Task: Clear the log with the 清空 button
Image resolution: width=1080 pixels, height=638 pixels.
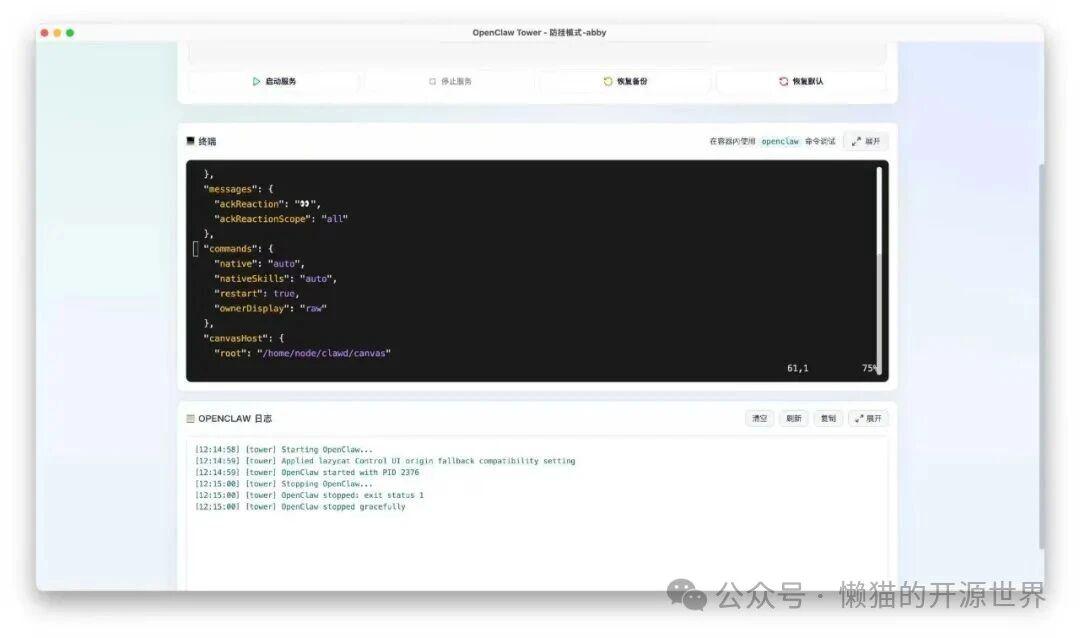Action: point(761,418)
